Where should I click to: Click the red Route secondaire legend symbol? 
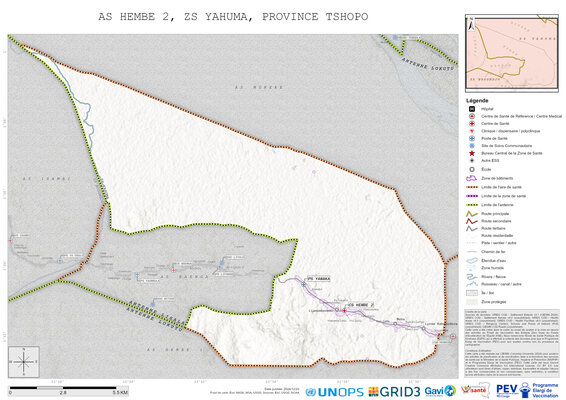pos(471,221)
